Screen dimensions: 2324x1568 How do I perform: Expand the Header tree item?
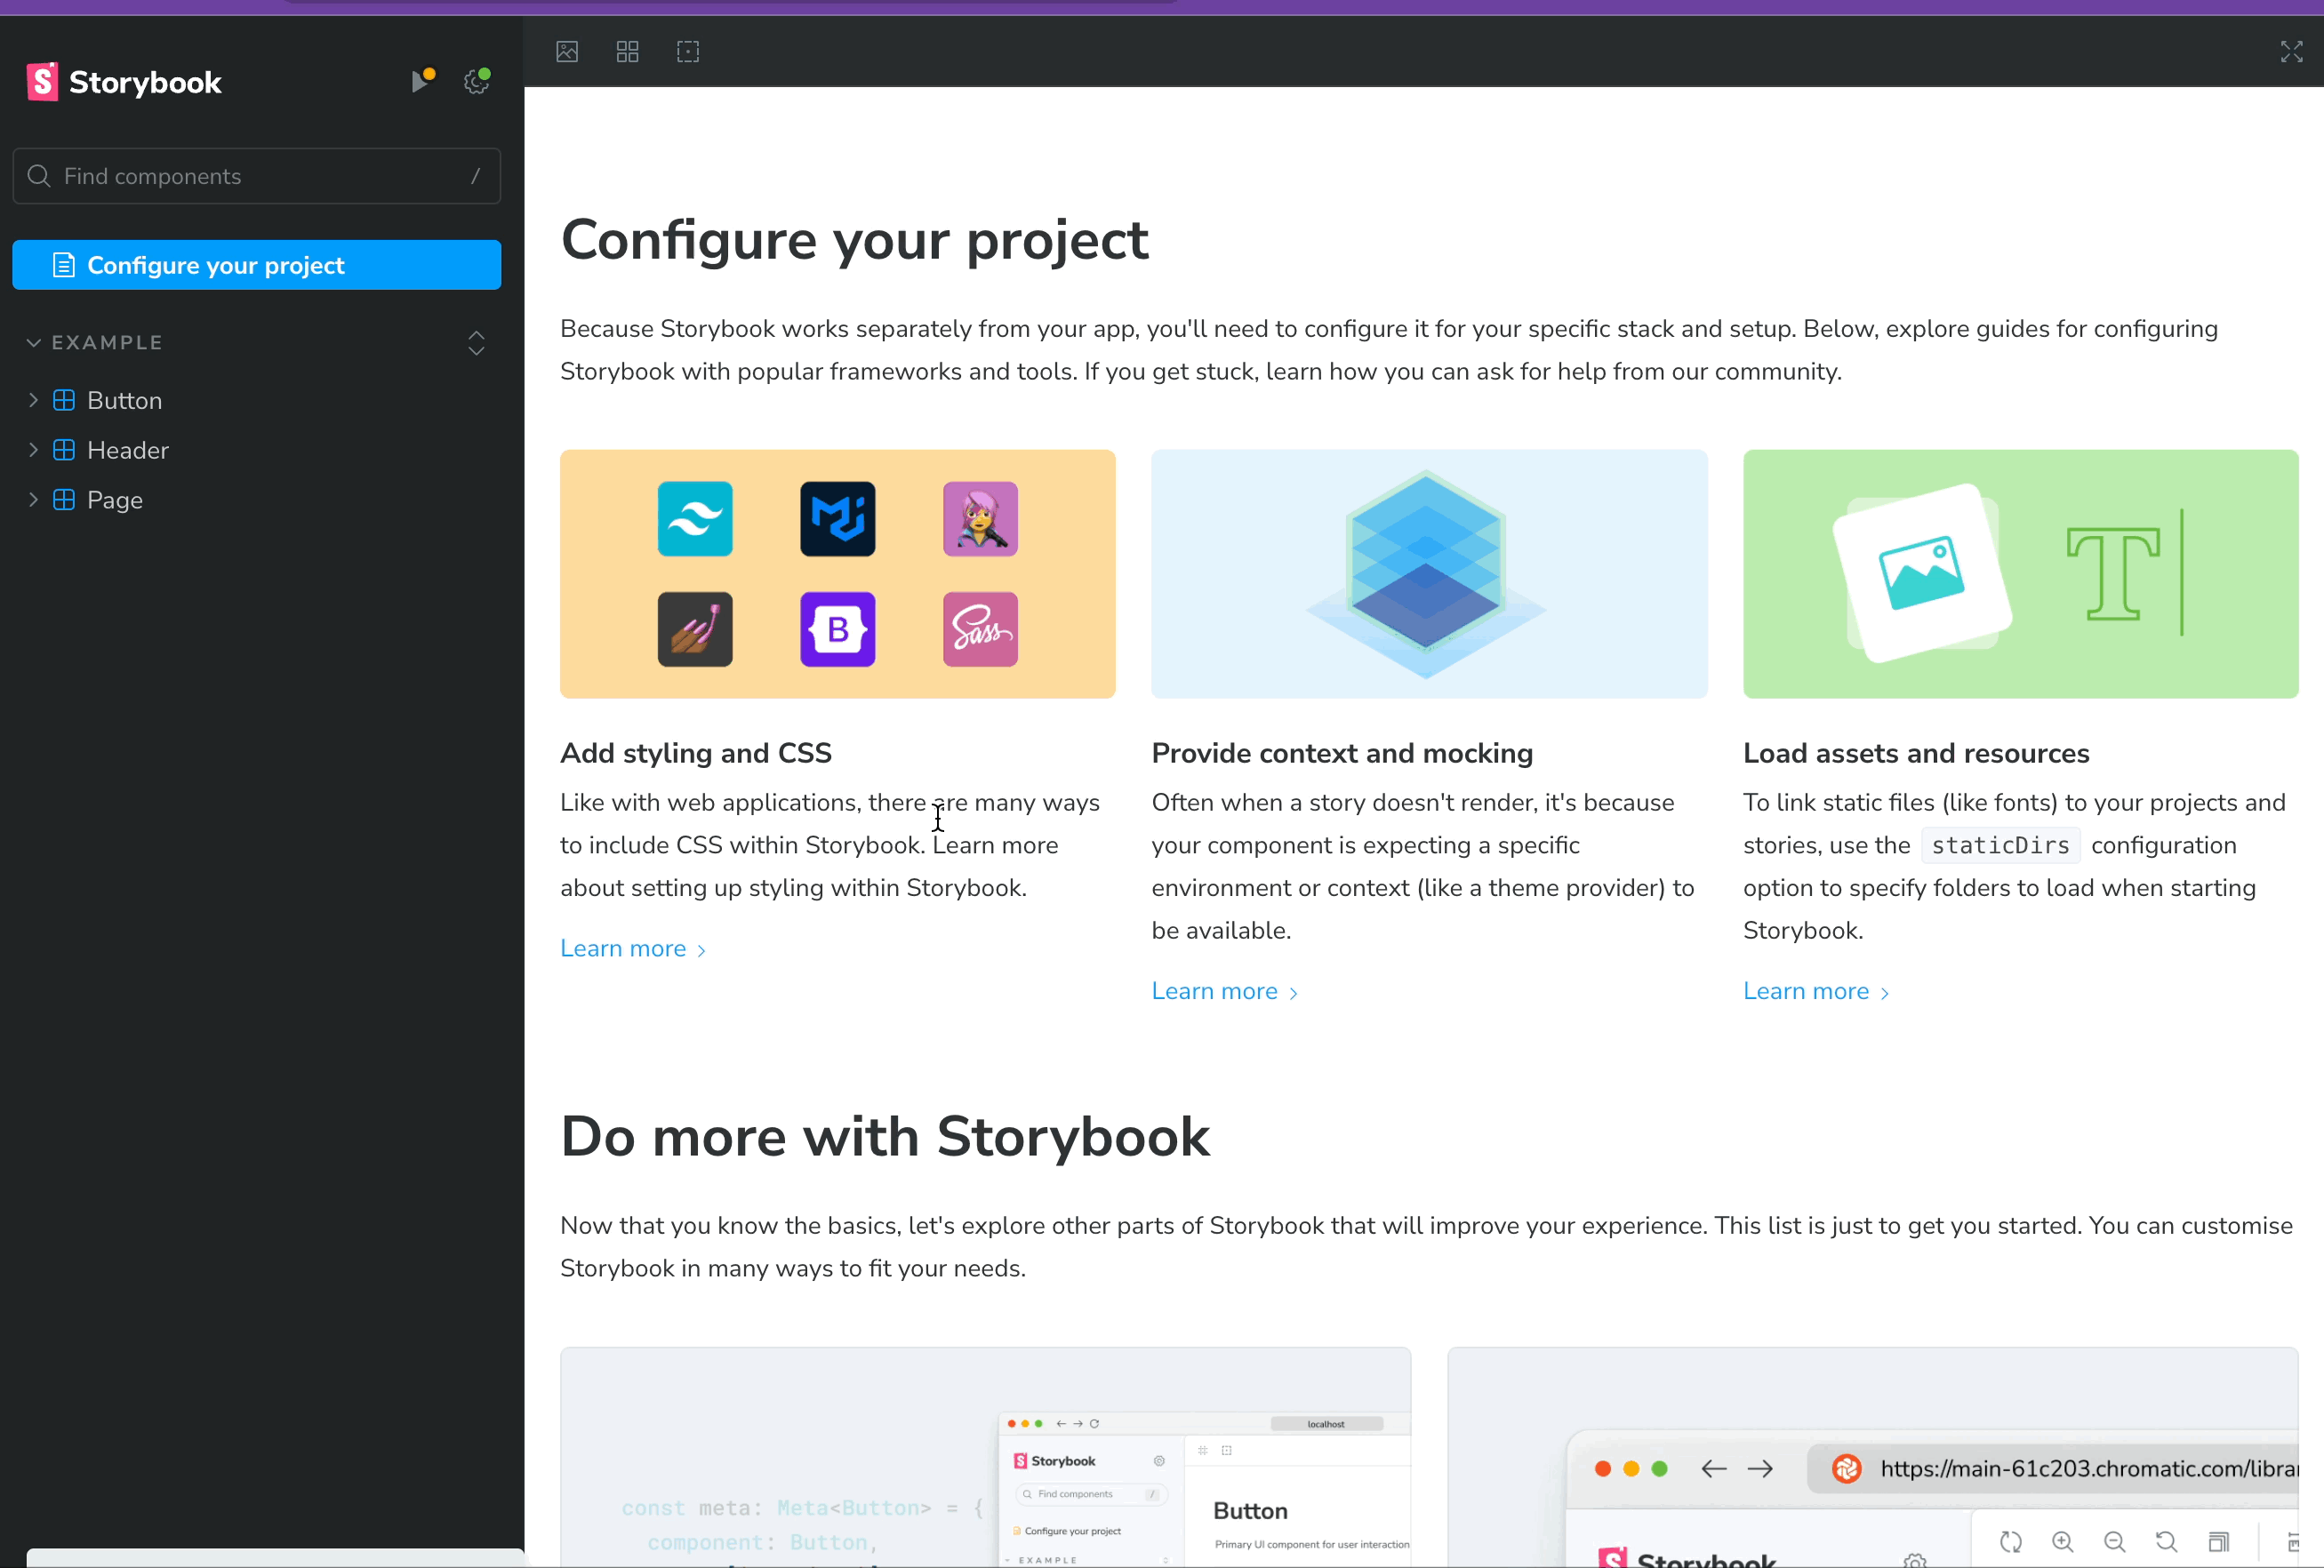[33, 450]
